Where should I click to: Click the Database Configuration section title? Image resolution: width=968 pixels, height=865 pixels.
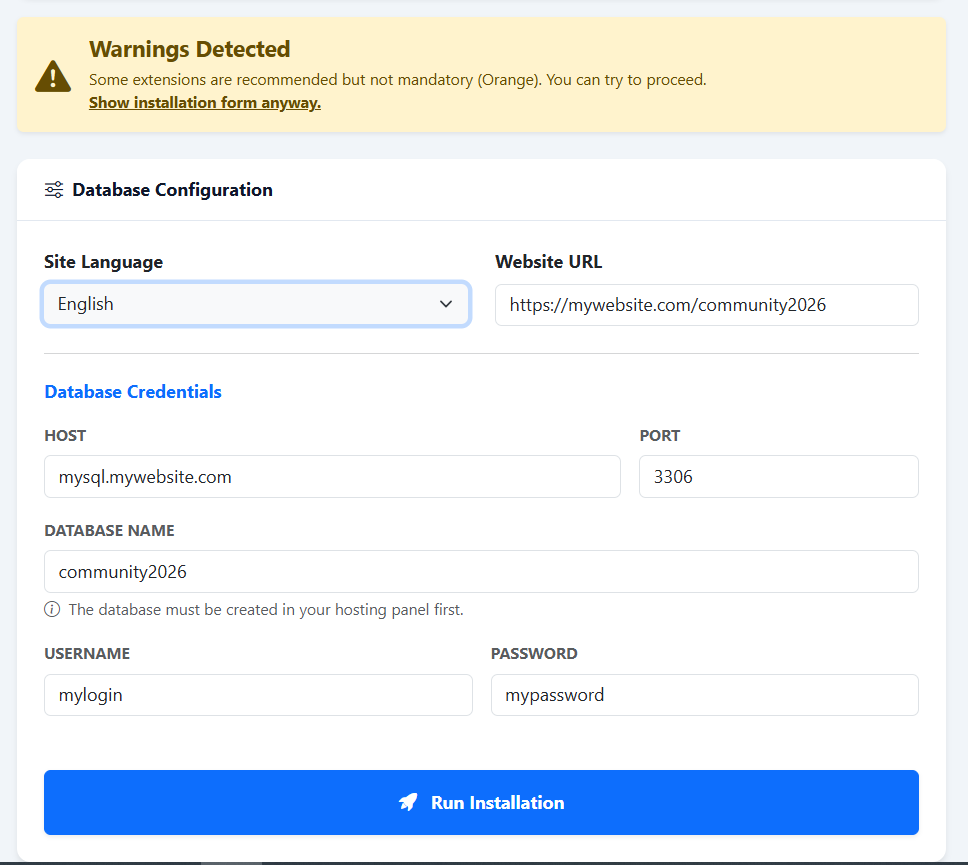click(172, 190)
